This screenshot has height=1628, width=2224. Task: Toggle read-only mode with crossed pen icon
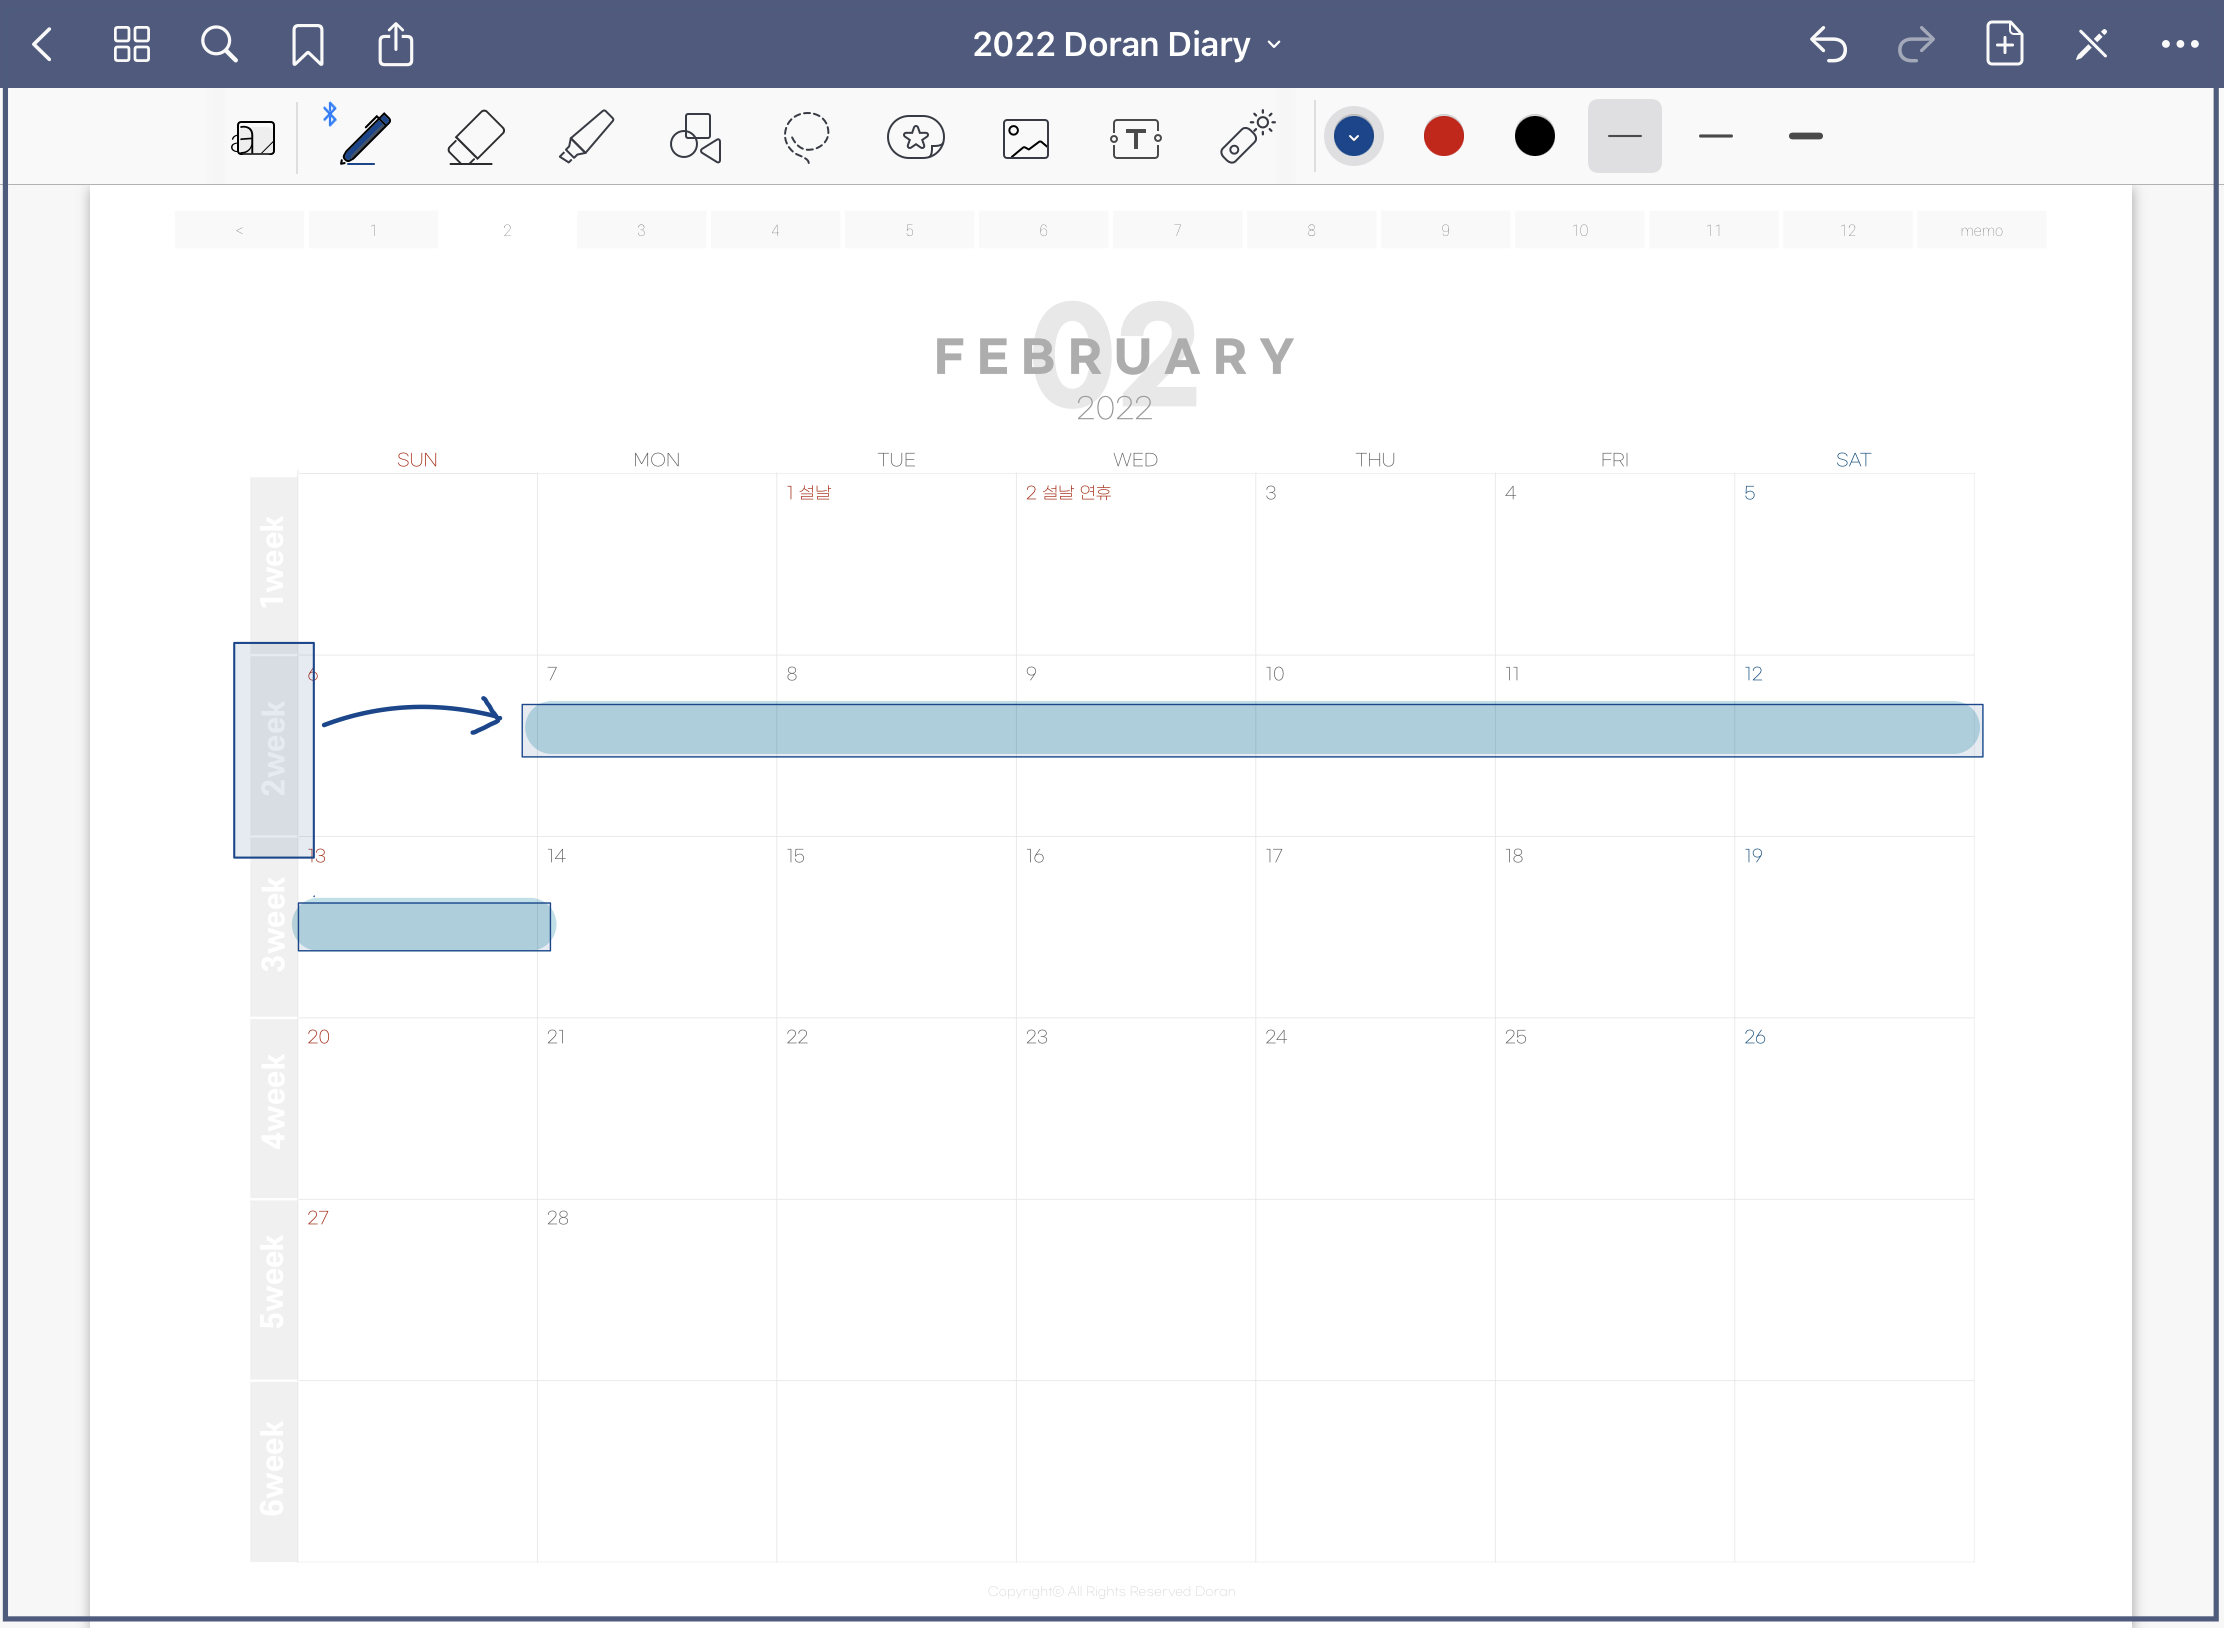(x=2091, y=44)
